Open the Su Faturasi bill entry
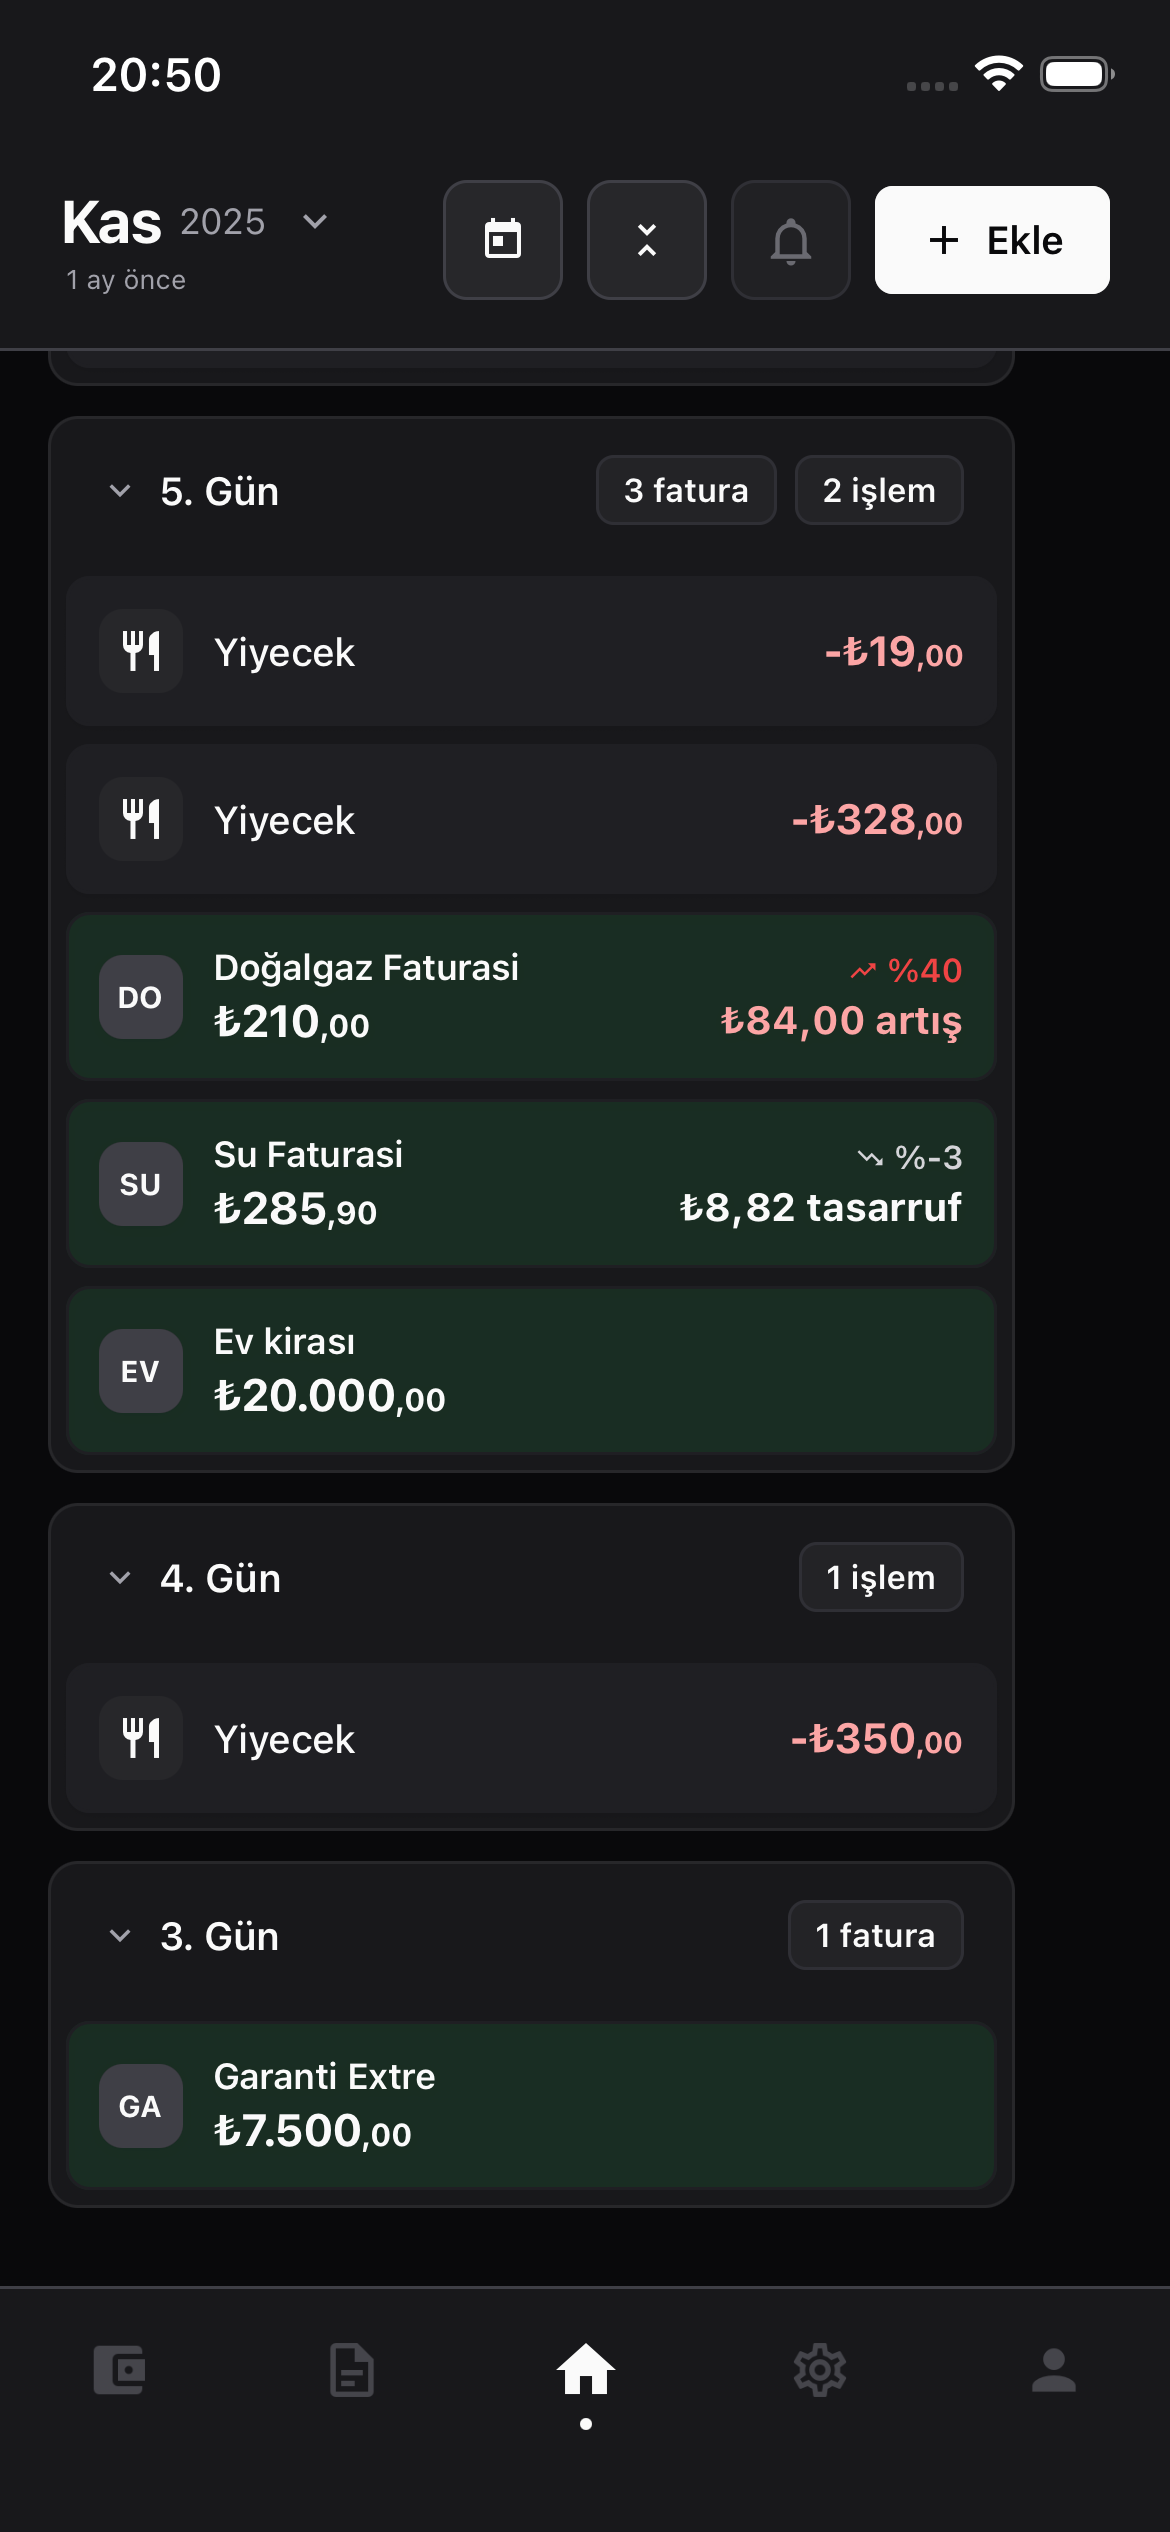The width and height of the screenshot is (1170, 2532). pyautogui.click(x=531, y=1184)
